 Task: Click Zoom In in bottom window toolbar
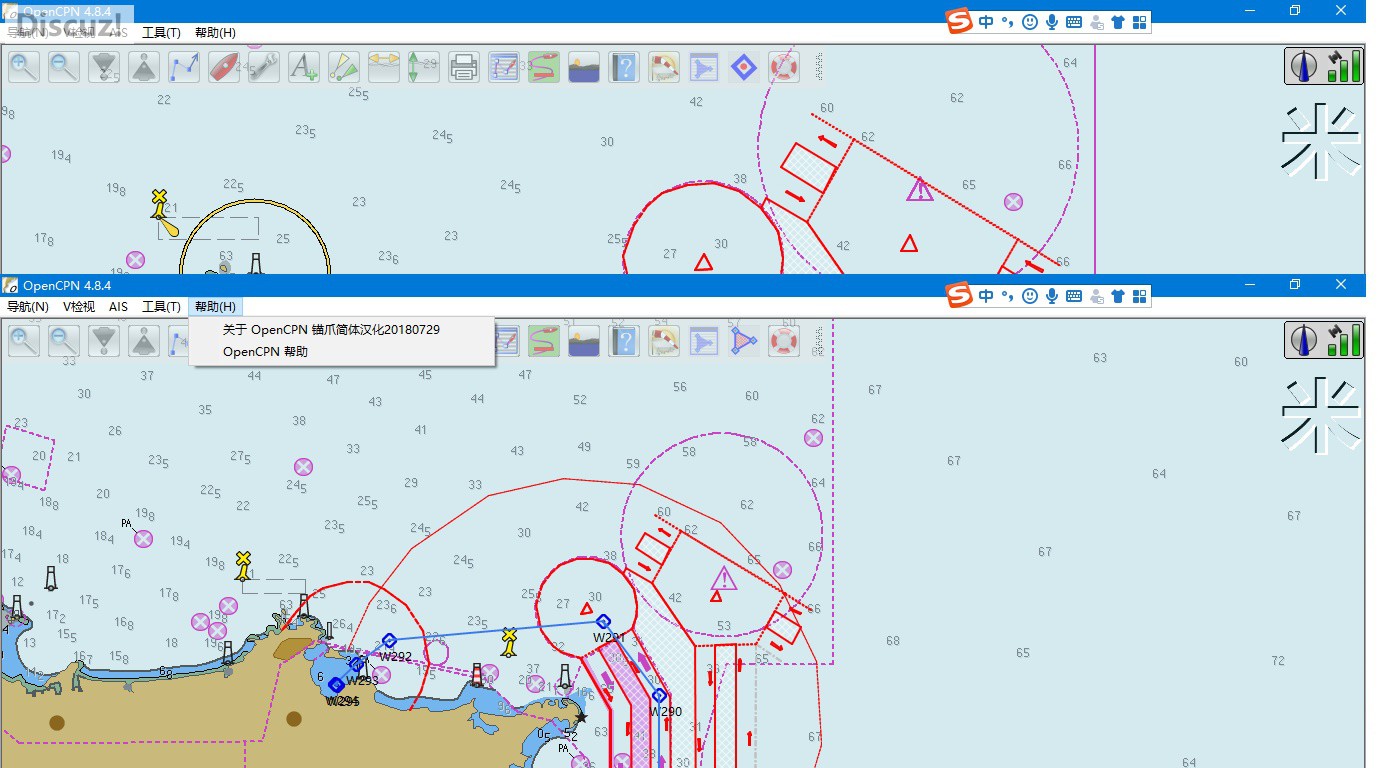coord(24,341)
